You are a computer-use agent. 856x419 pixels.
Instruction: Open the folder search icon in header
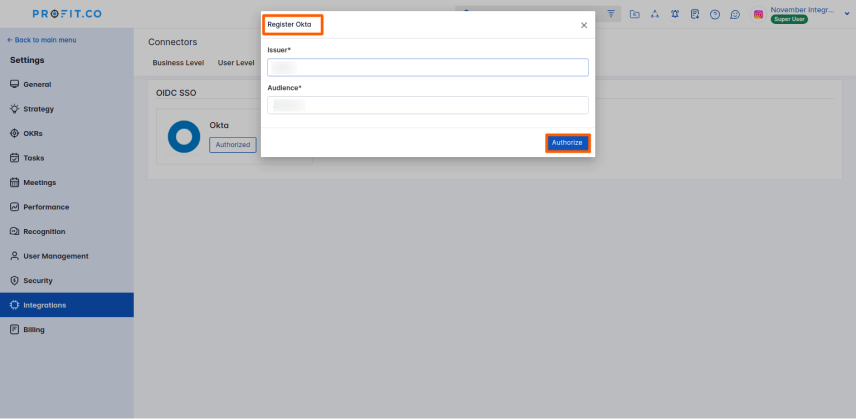click(x=634, y=14)
